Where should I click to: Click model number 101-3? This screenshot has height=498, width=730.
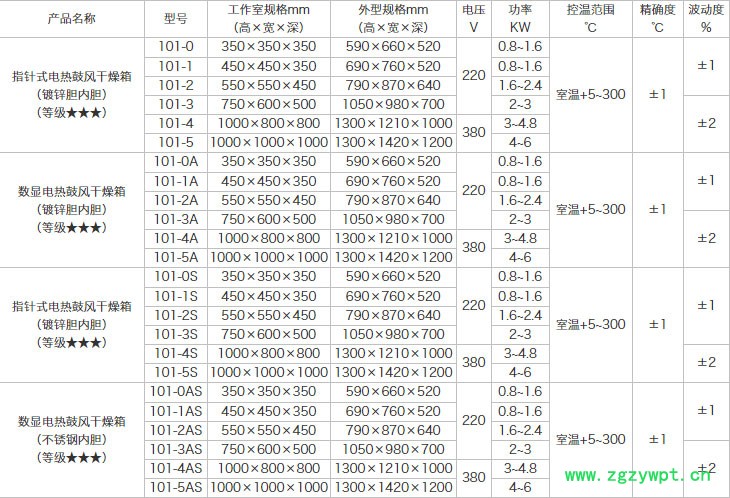(x=176, y=104)
